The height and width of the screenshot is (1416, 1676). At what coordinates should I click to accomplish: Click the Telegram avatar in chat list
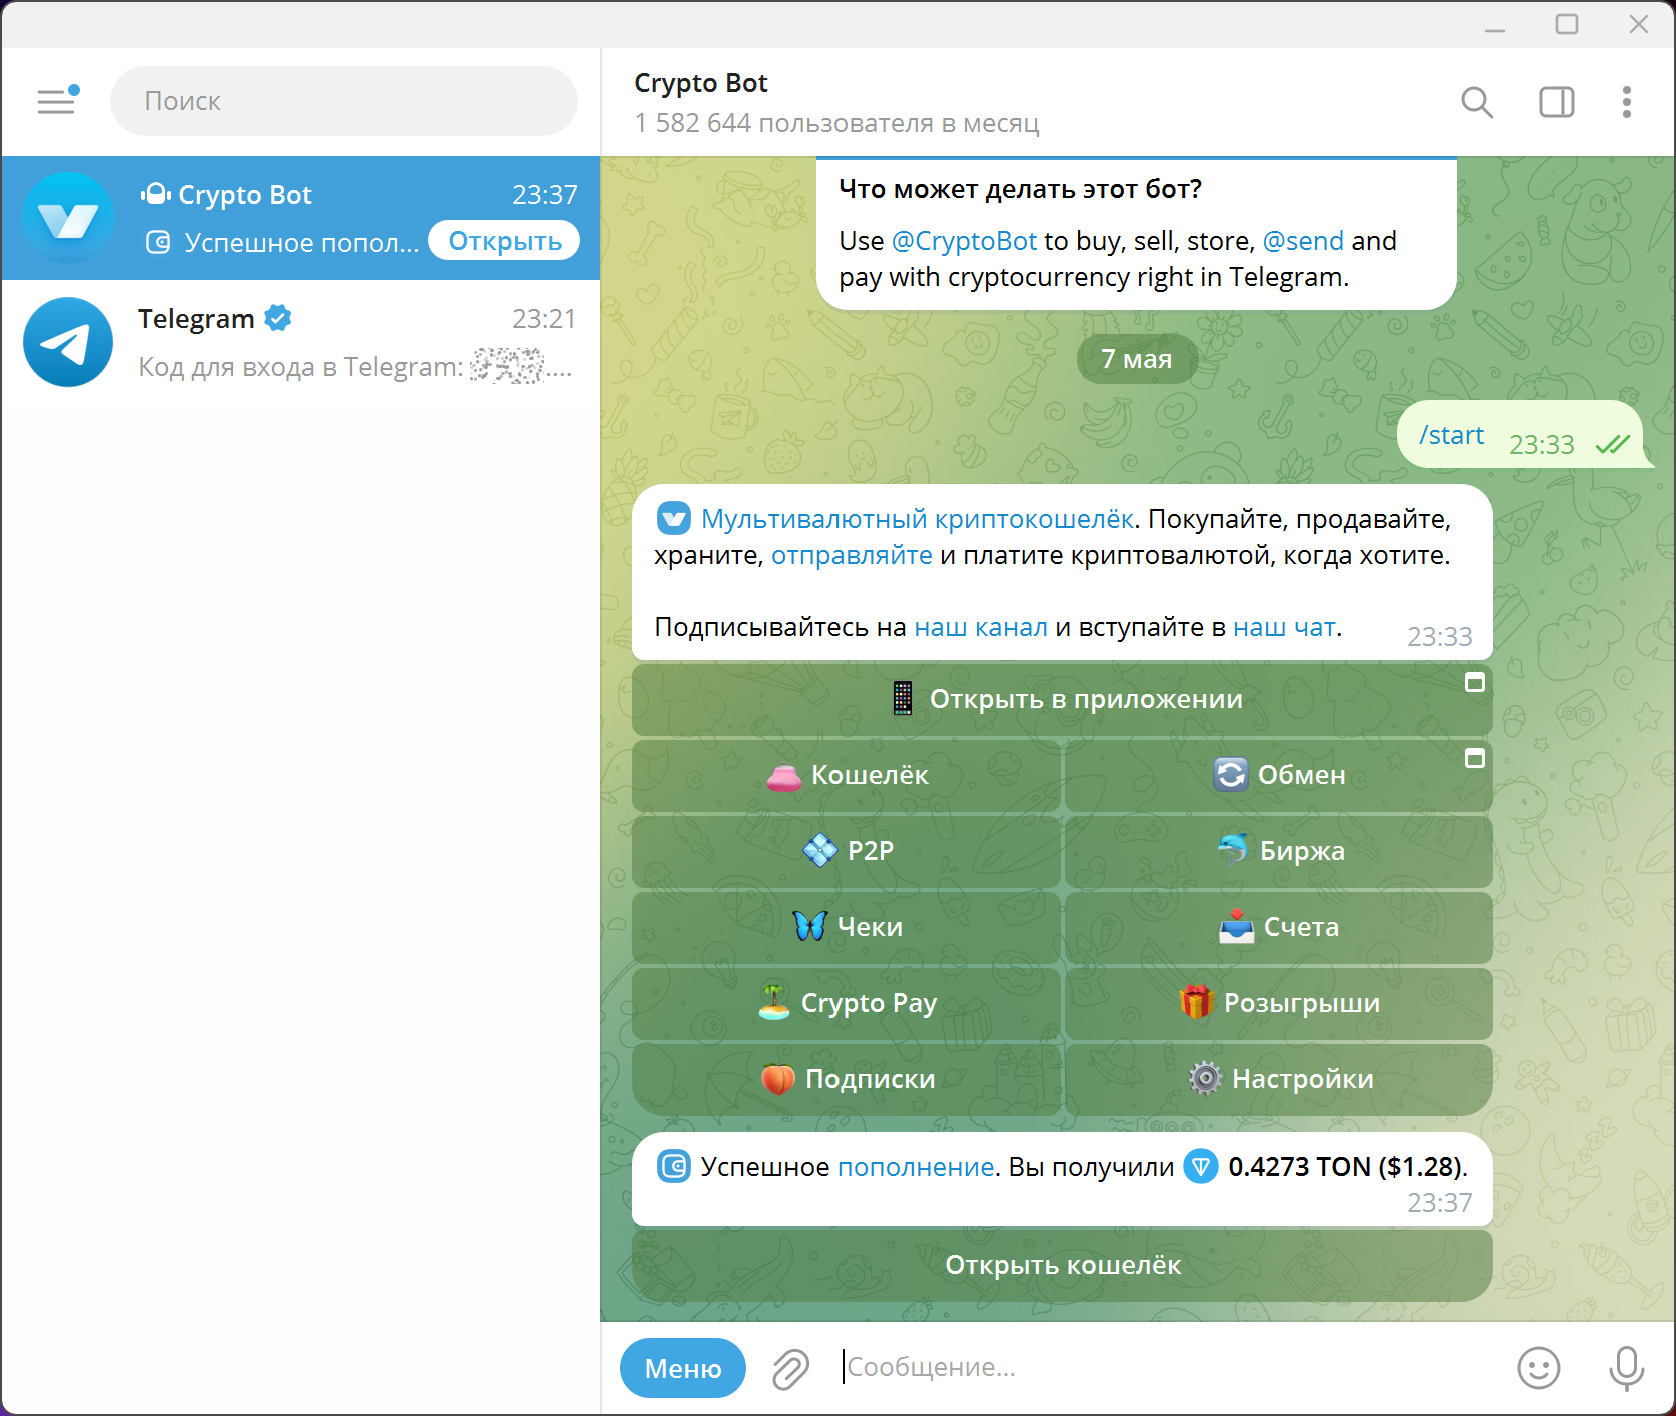coord(68,342)
